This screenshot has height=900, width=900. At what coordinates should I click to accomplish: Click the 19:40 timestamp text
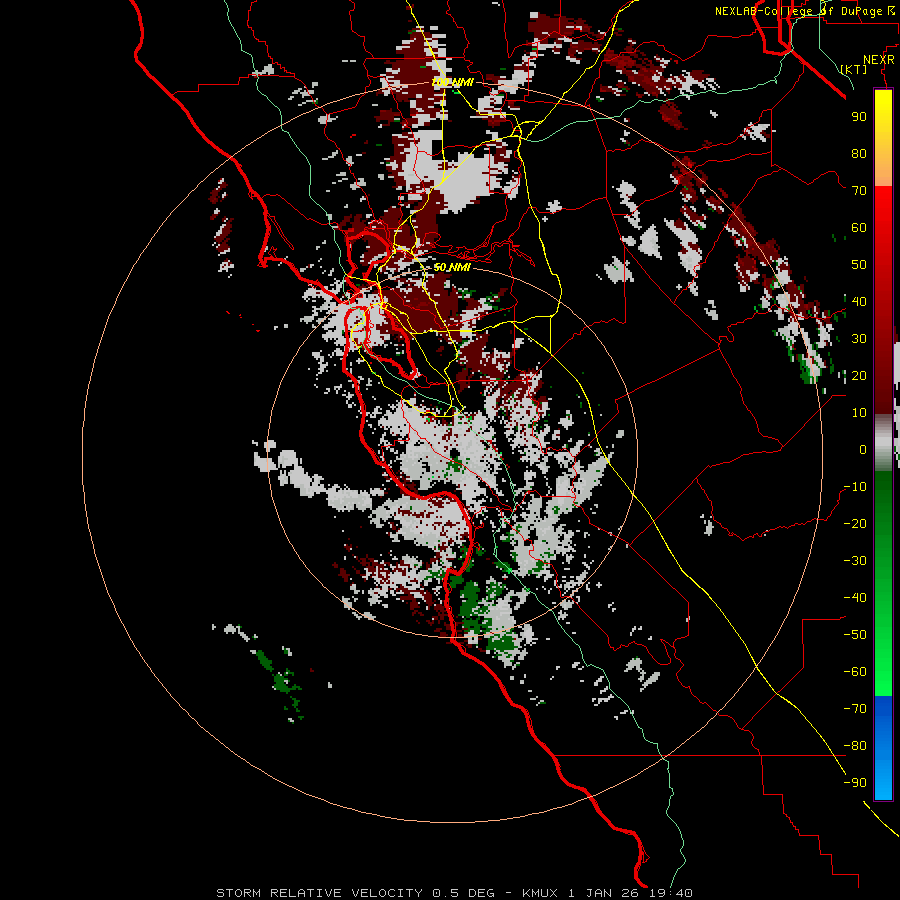coord(670,893)
